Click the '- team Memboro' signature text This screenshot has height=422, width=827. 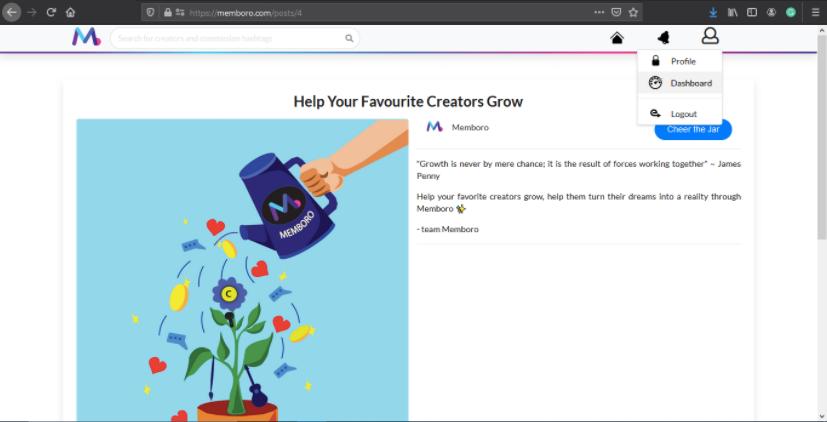[448, 229]
